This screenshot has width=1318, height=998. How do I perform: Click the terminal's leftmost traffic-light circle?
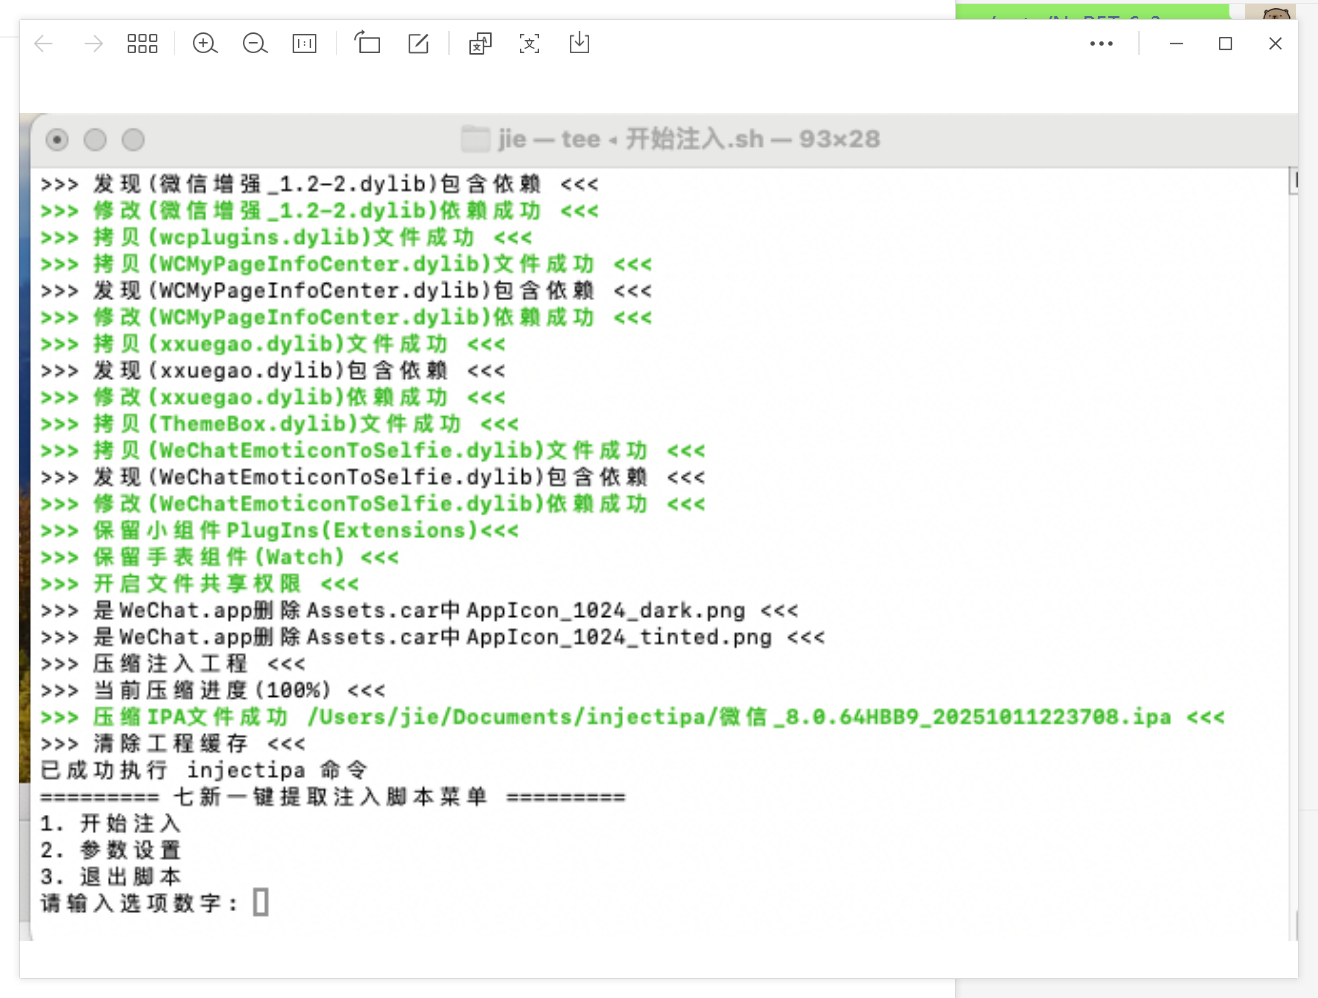tap(57, 140)
